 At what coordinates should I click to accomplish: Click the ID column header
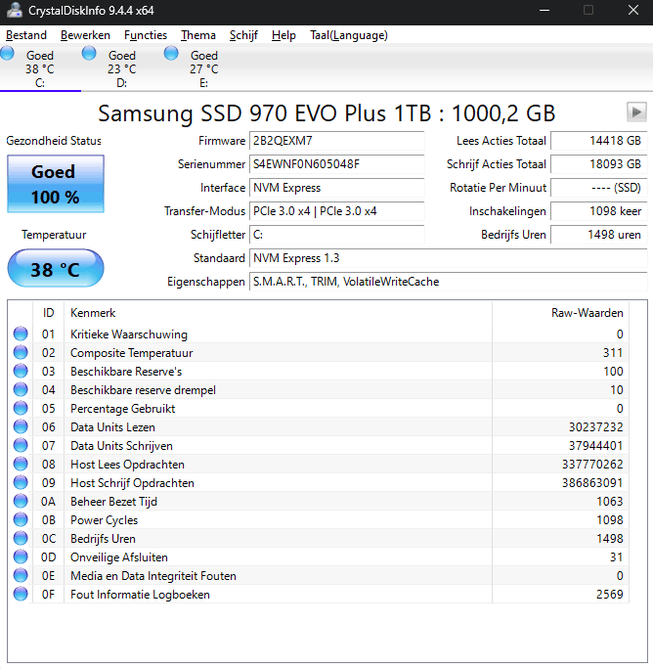(x=48, y=313)
